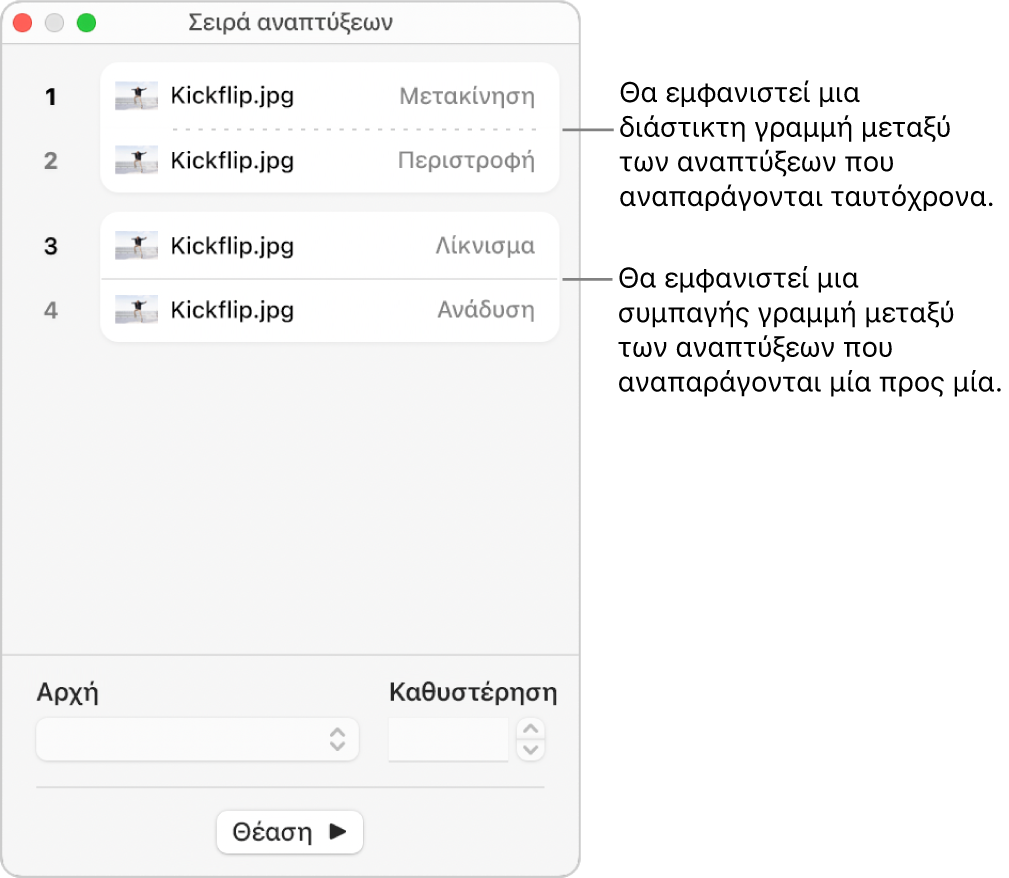Click the Μετακίνηση effect label

[x=467, y=96]
